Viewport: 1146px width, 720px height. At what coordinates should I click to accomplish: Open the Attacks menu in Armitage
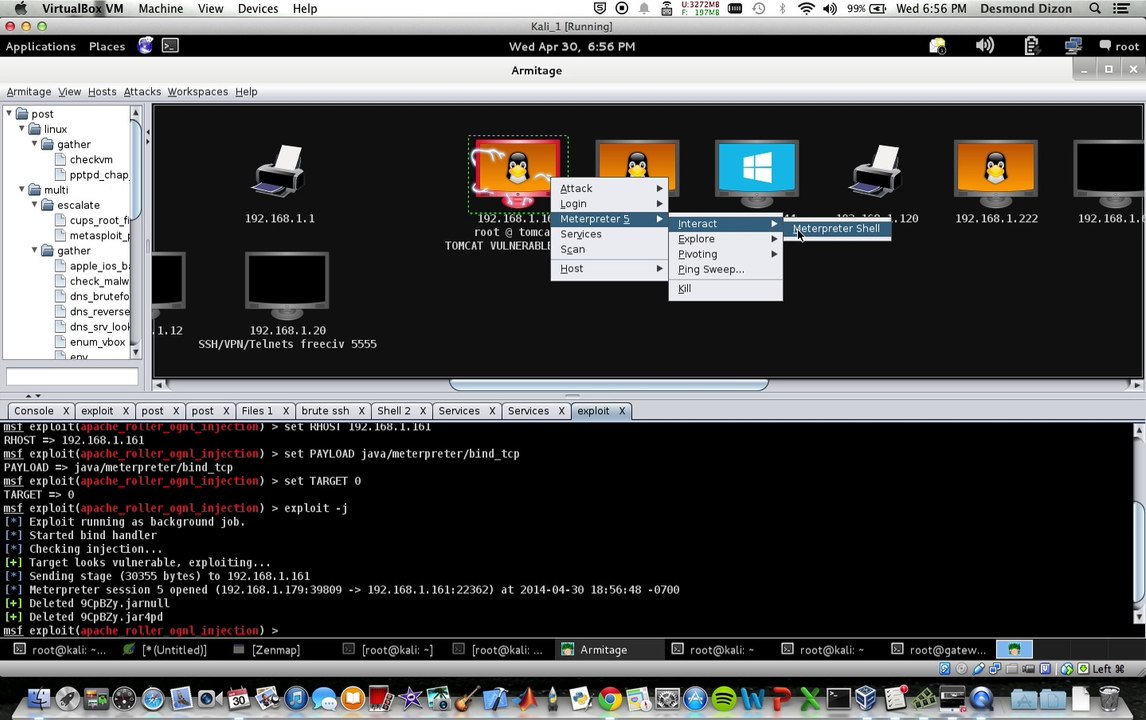[x=142, y=92]
